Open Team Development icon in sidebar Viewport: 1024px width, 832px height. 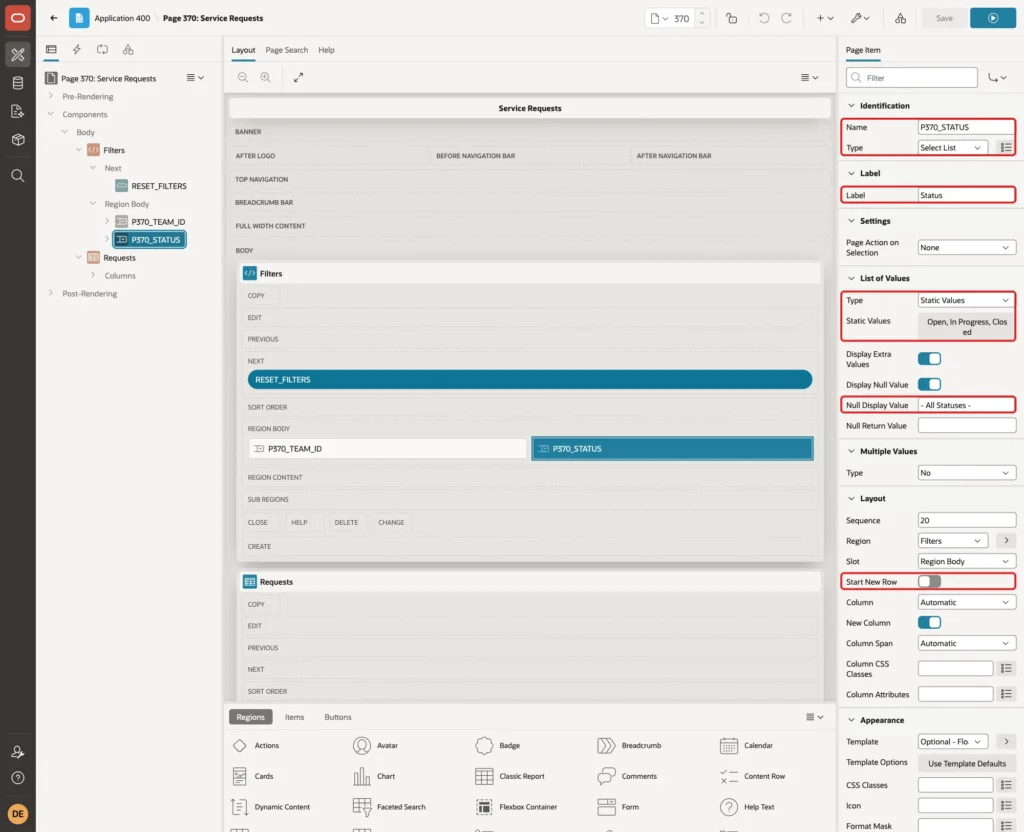18,111
